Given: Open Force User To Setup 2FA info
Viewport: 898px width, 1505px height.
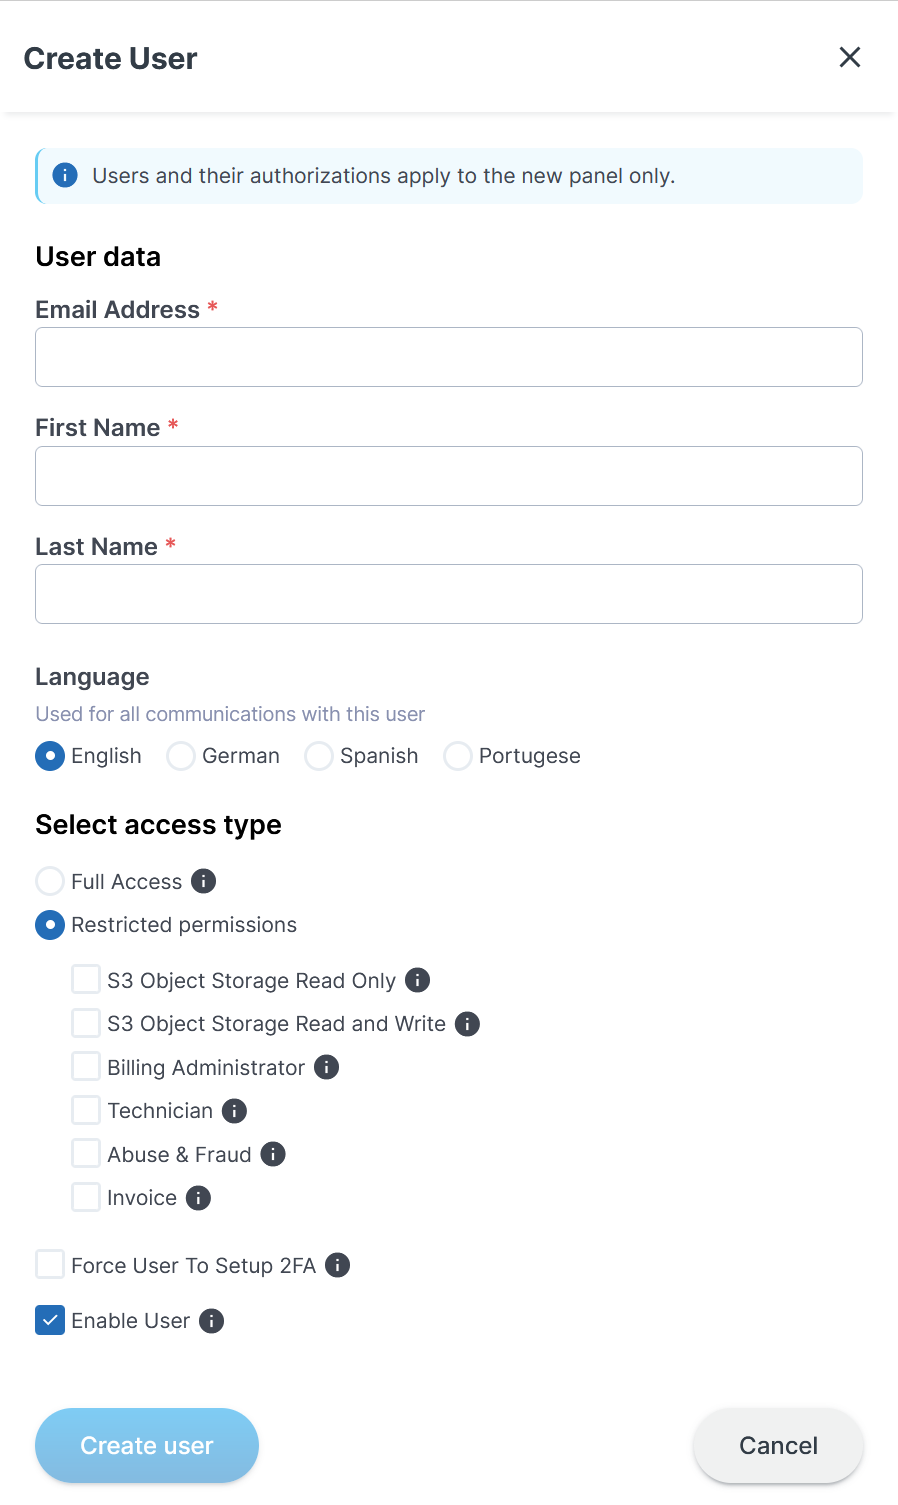Looking at the screenshot, I should [338, 1265].
